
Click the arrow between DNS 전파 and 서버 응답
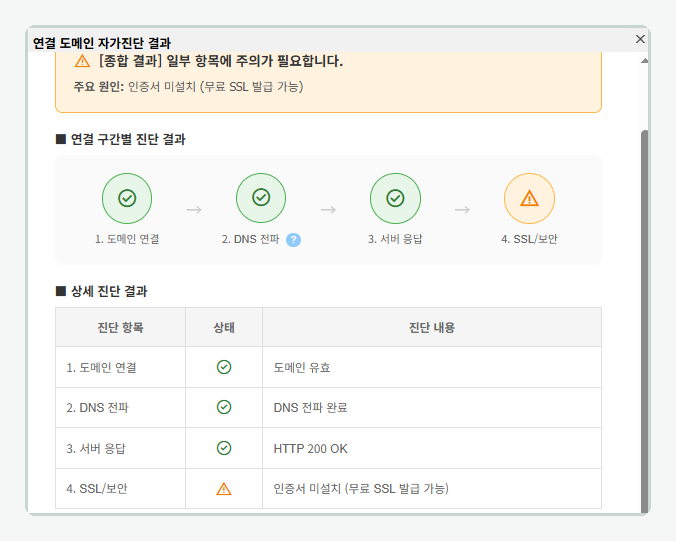point(328,210)
